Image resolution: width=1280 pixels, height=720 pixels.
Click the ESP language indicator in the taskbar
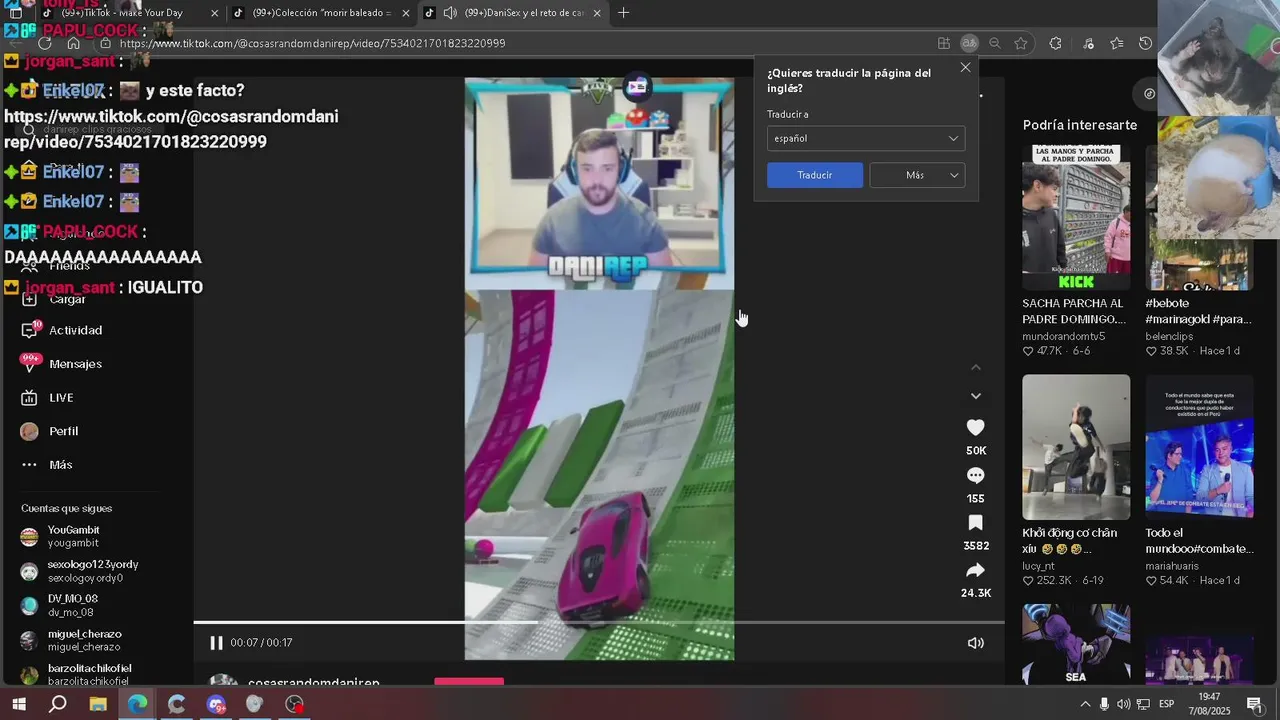click(x=1166, y=704)
